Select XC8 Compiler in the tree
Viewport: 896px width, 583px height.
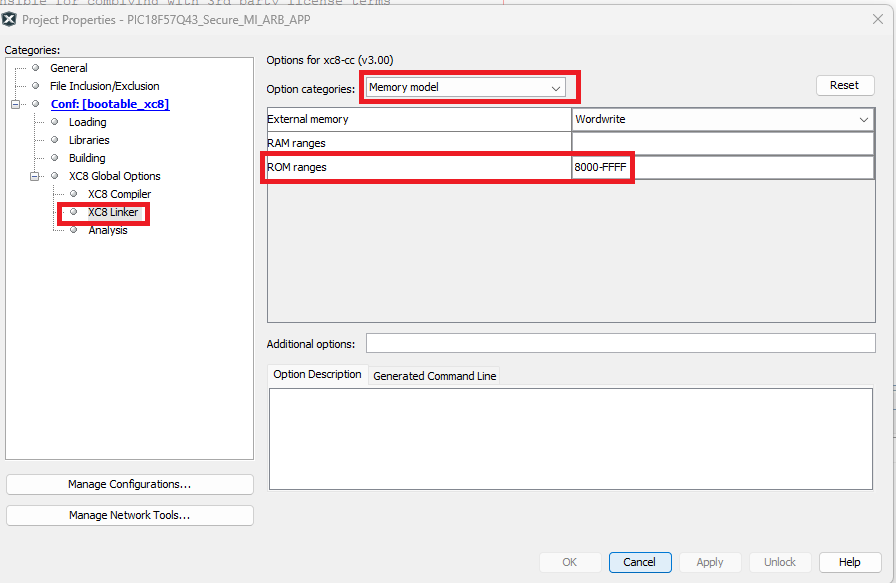pos(119,194)
